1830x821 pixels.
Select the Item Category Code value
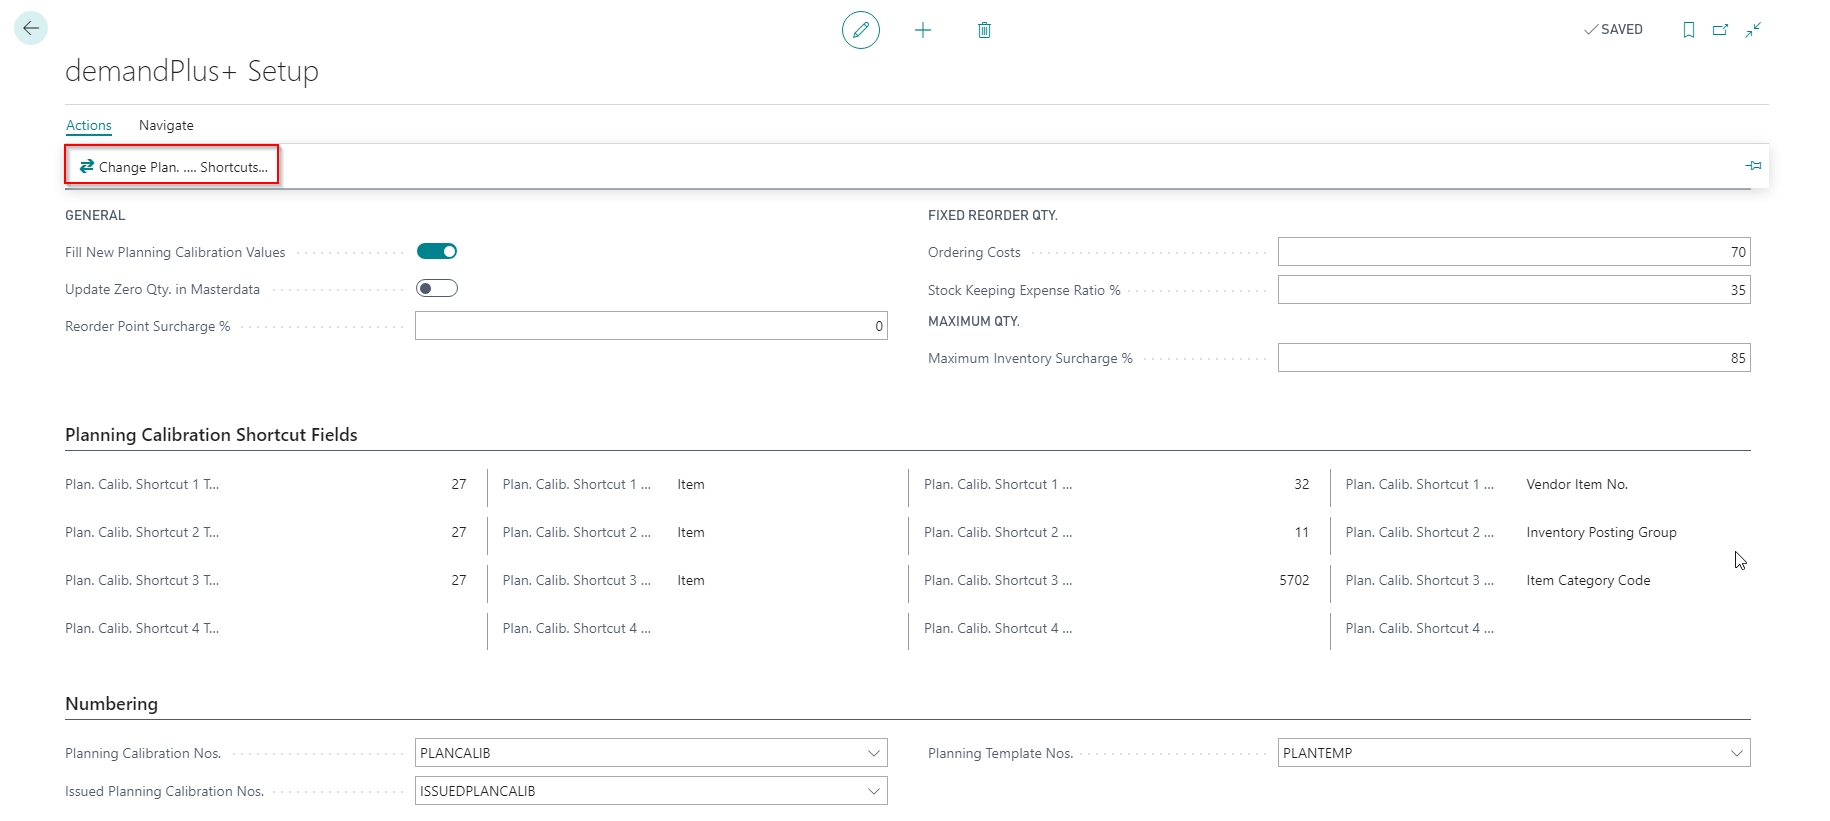[1588, 580]
